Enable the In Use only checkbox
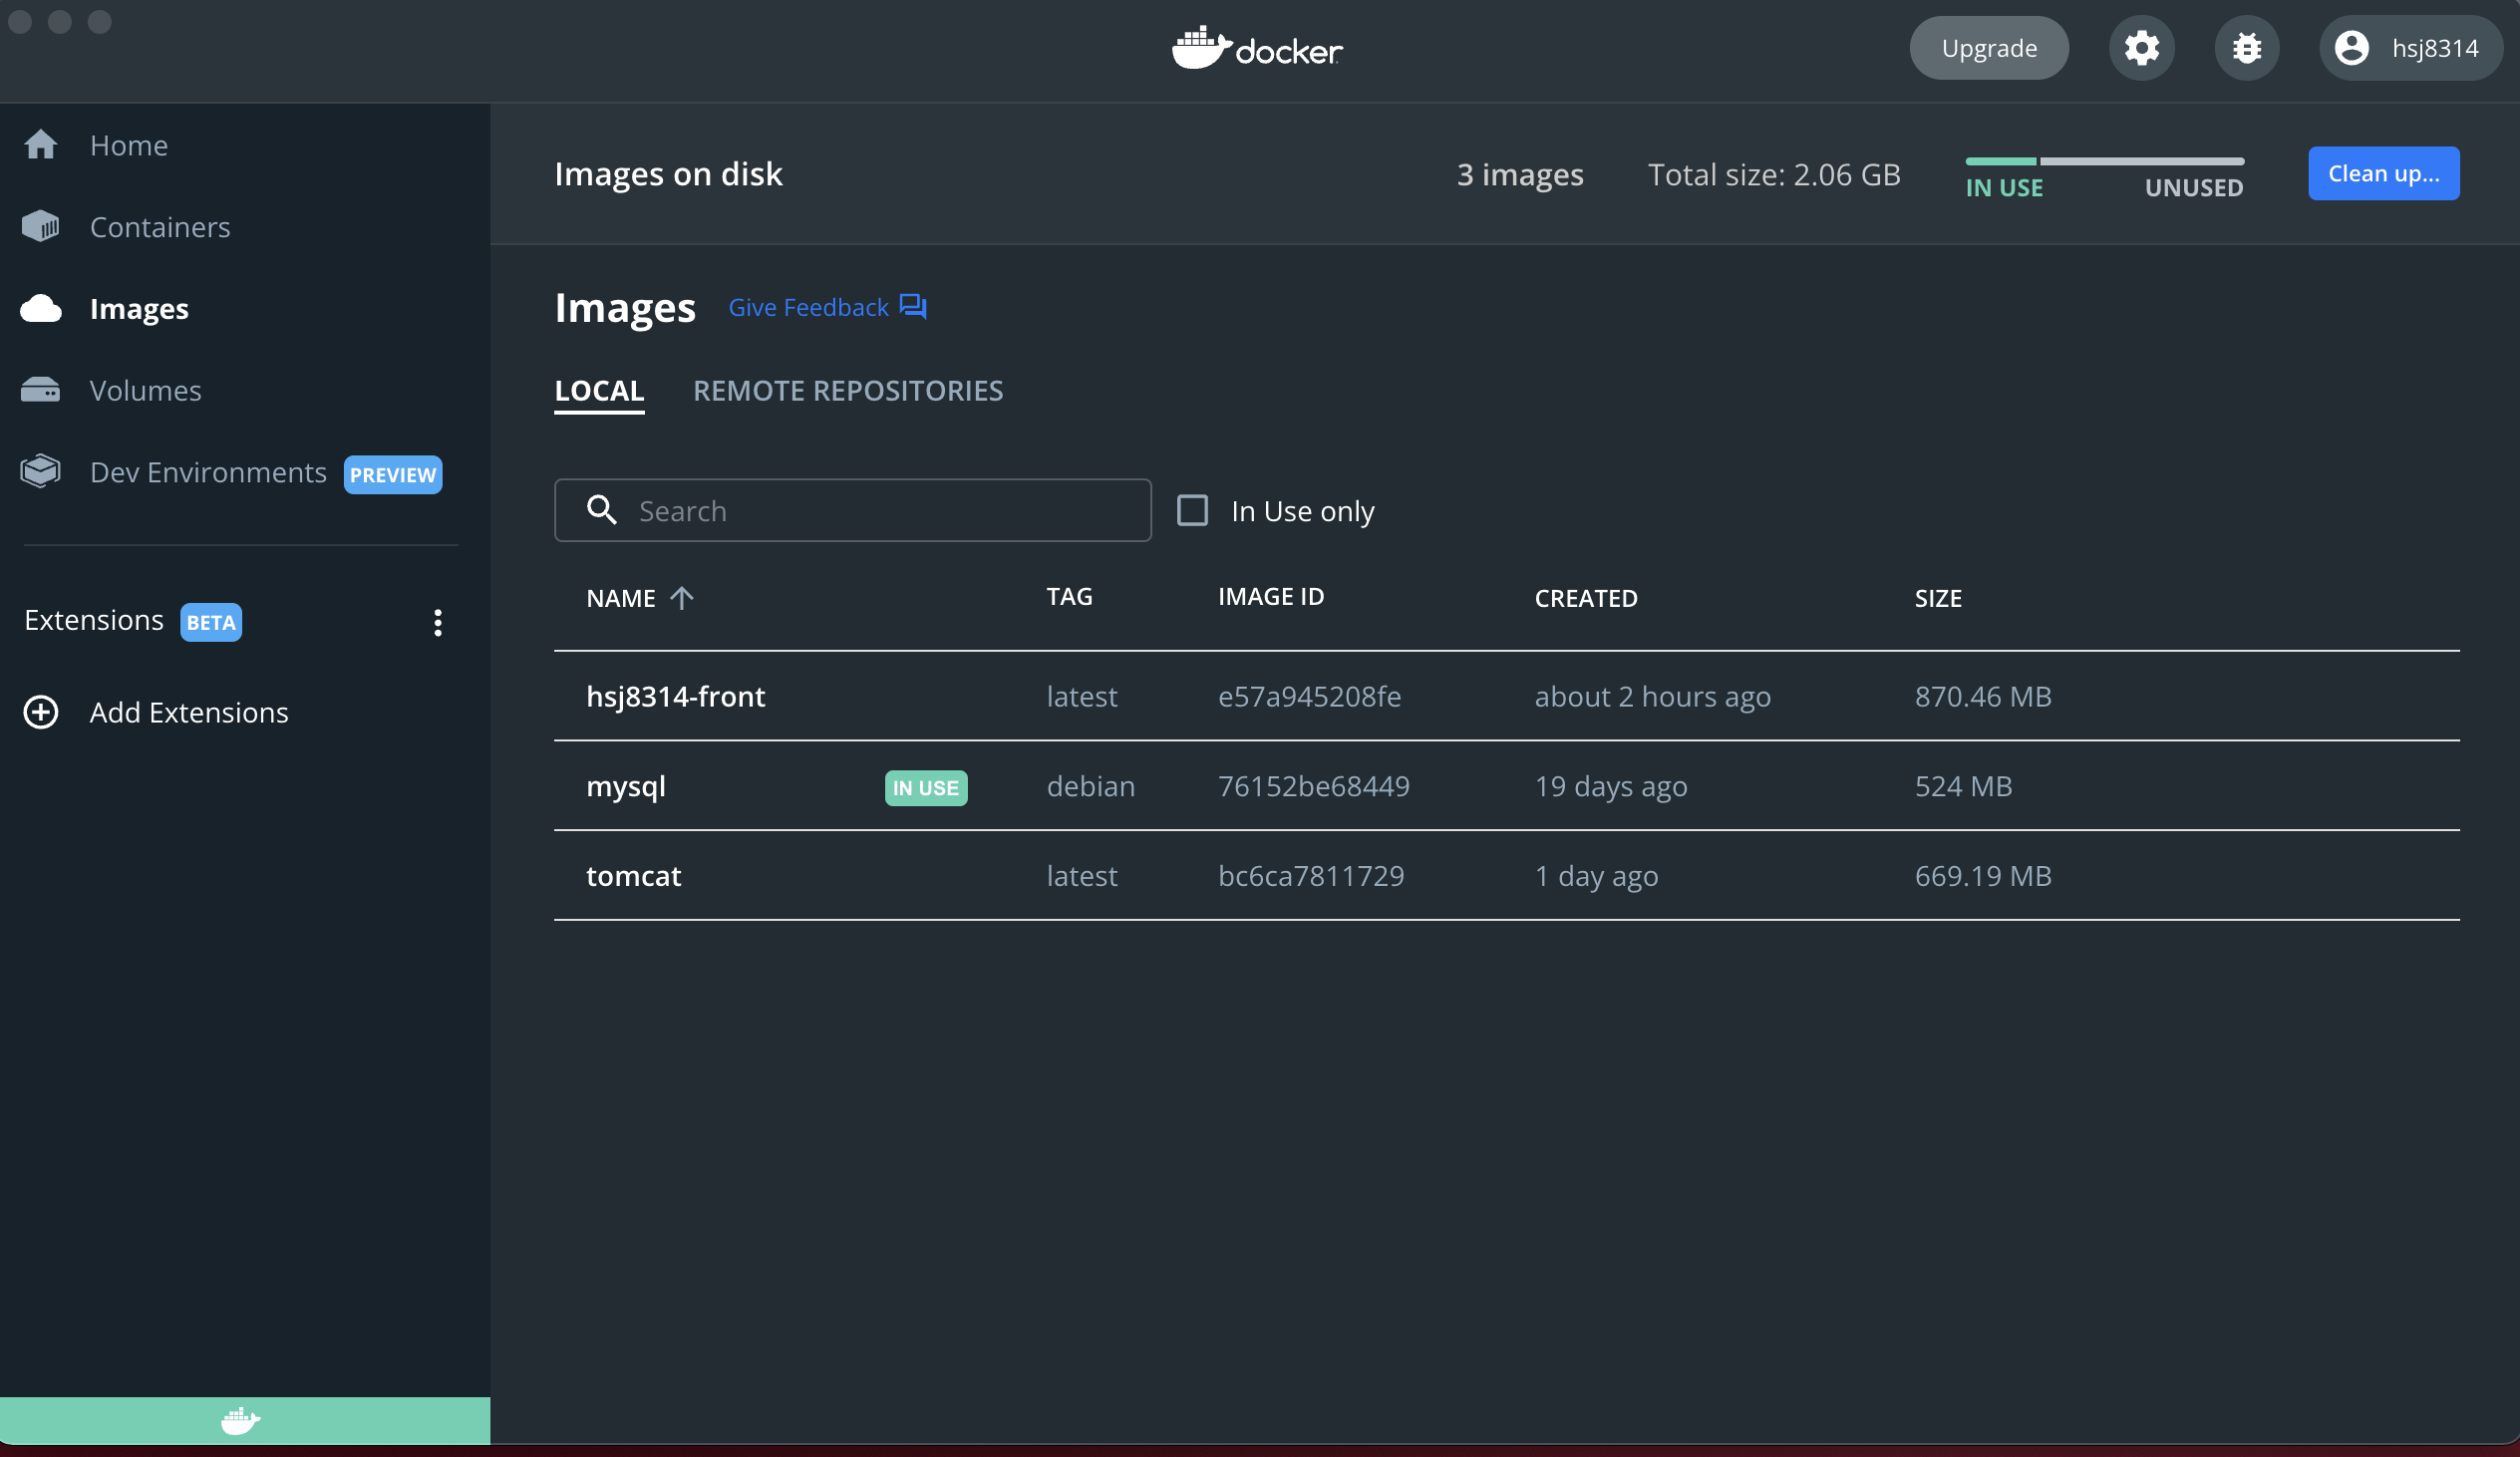 pyautogui.click(x=1192, y=510)
